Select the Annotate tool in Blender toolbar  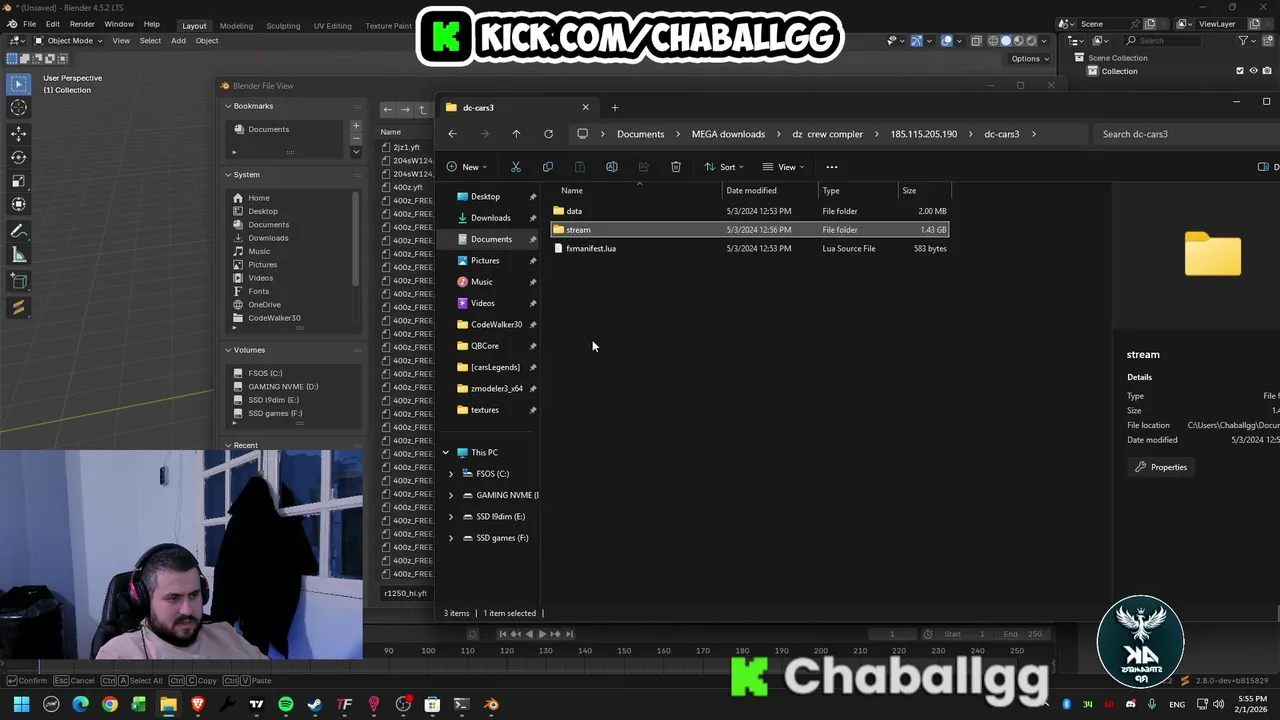click(x=19, y=231)
